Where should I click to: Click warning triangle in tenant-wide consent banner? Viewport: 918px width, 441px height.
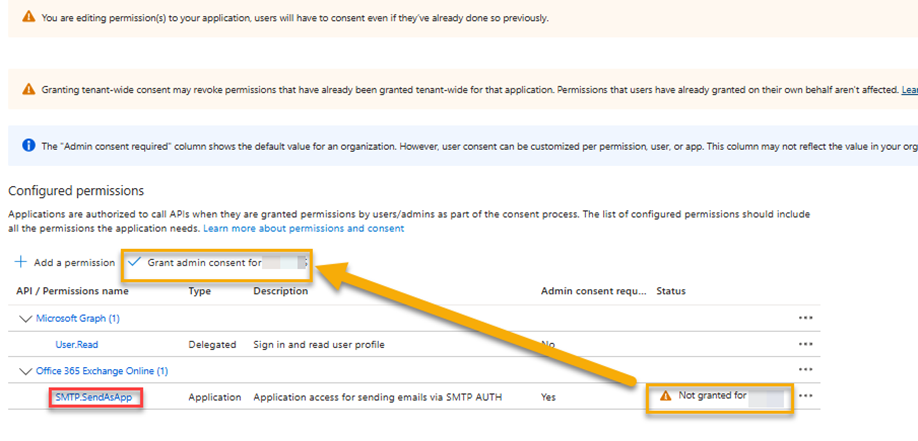click(x=29, y=89)
